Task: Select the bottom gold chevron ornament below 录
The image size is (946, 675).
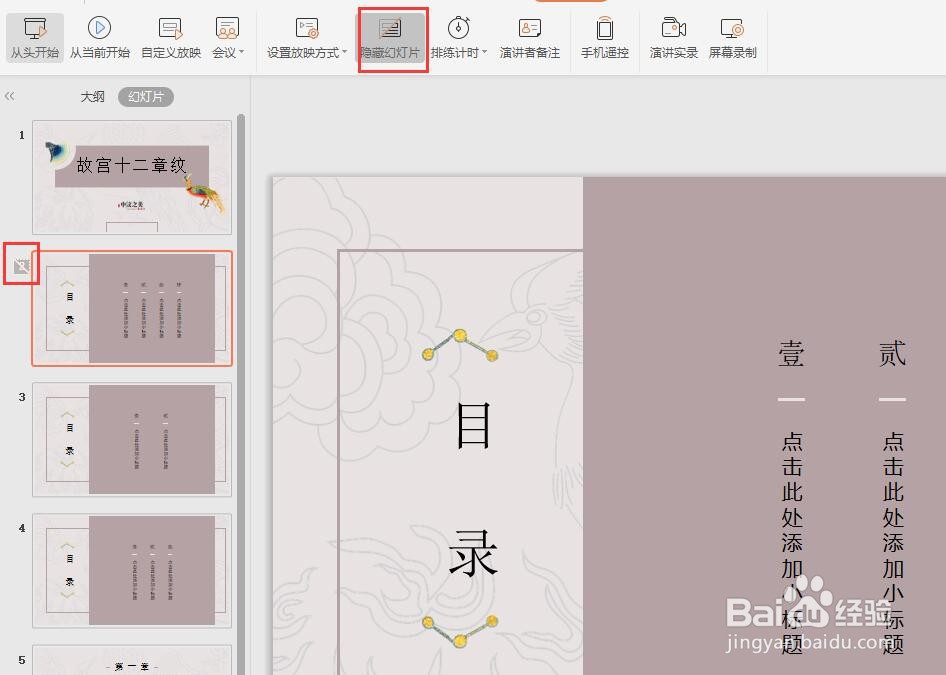Action: pyautogui.click(x=460, y=631)
